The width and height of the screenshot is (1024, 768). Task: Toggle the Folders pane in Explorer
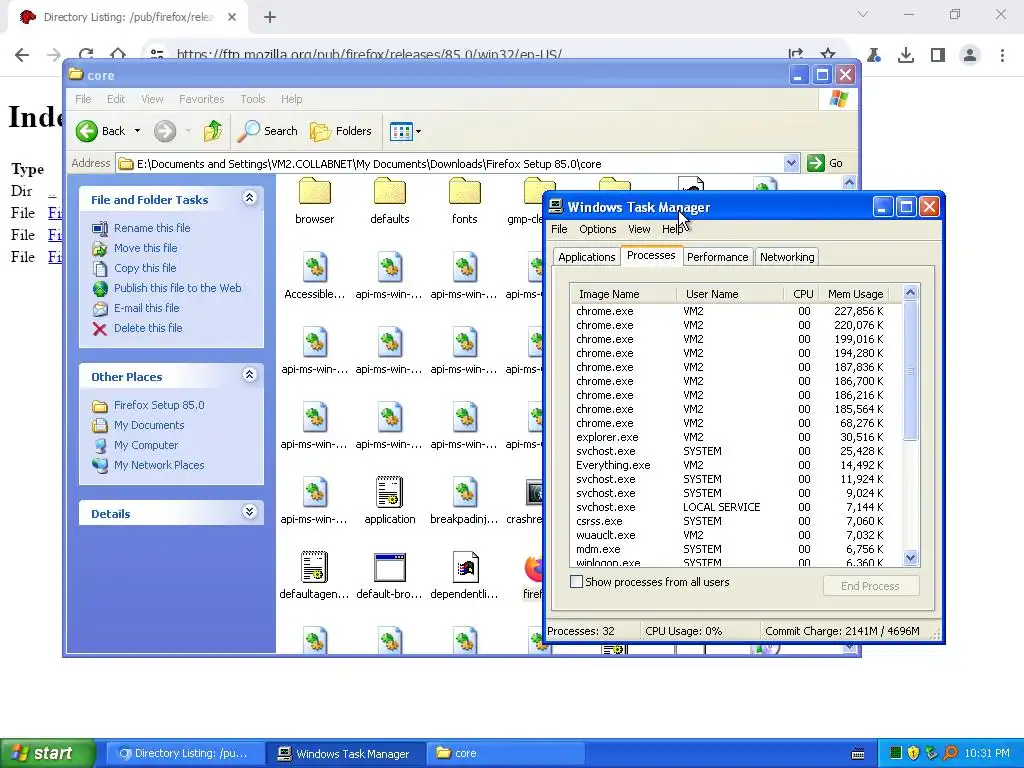pyautogui.click(x=341, y=131)
